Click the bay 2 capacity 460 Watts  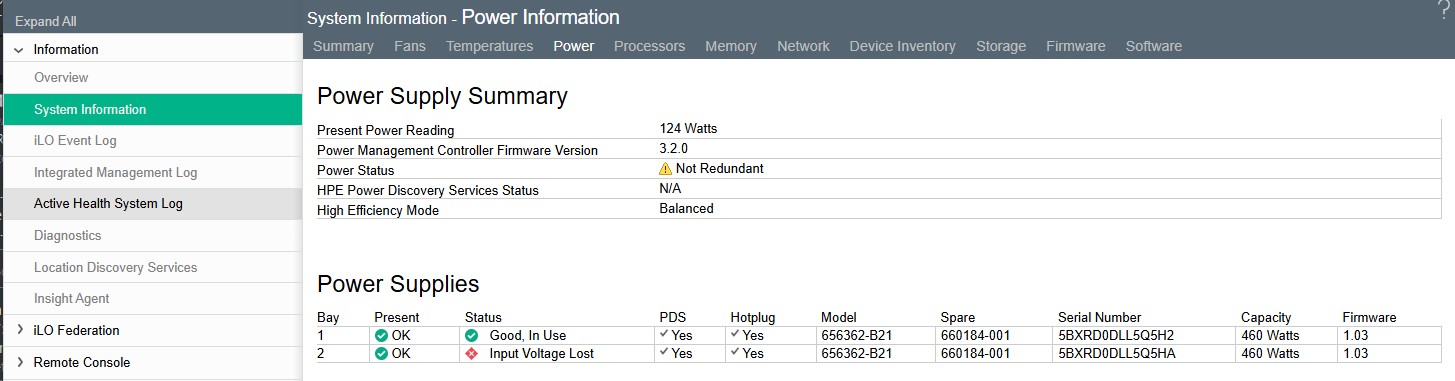pos(1270,353)
